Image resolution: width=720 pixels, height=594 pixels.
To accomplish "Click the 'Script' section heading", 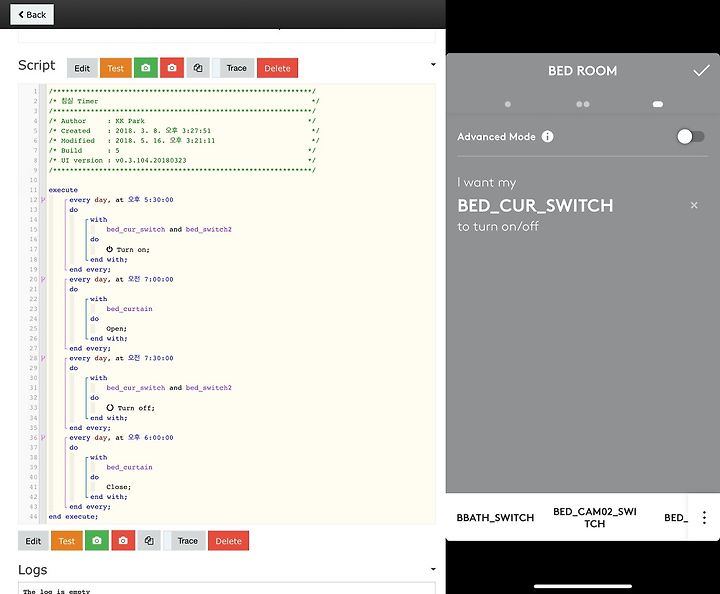I will tap(37, 65).
